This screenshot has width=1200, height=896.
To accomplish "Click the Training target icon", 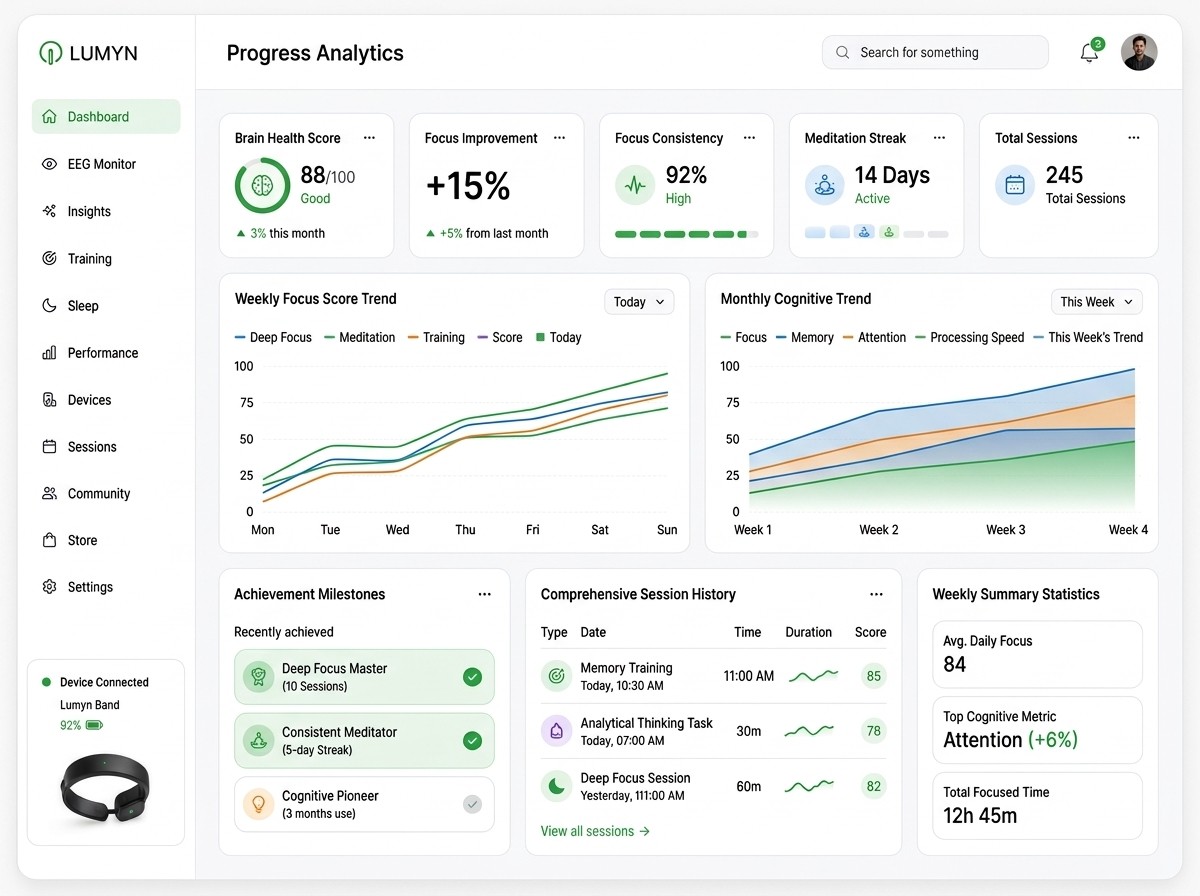I will (49, 258).
